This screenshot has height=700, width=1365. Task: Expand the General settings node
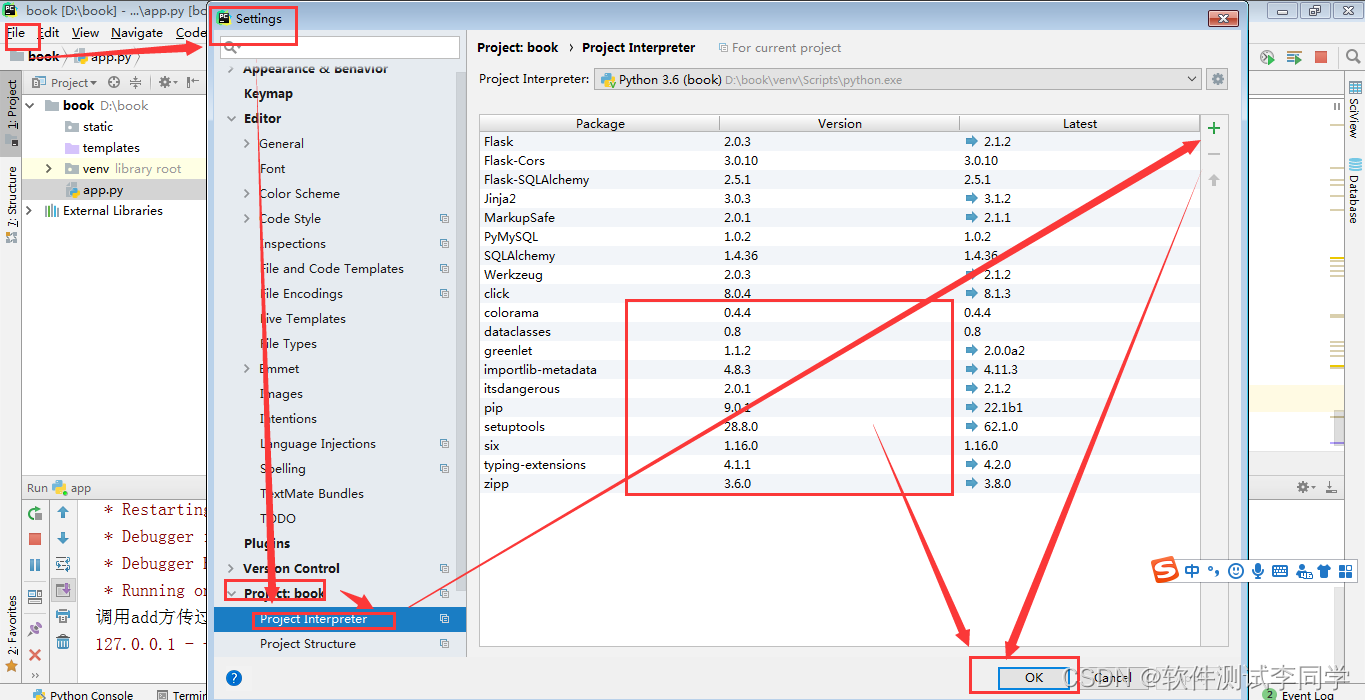(247, 144)
